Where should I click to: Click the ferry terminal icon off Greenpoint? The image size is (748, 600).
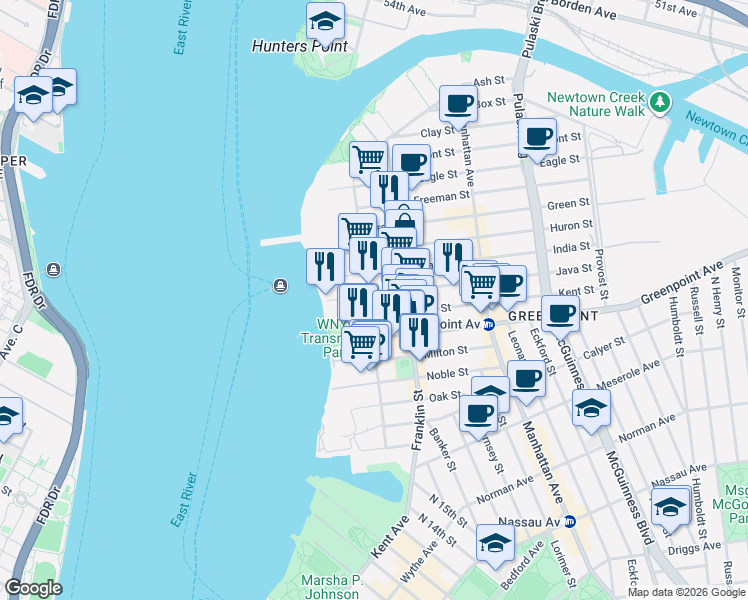click(x=280, y=286)
